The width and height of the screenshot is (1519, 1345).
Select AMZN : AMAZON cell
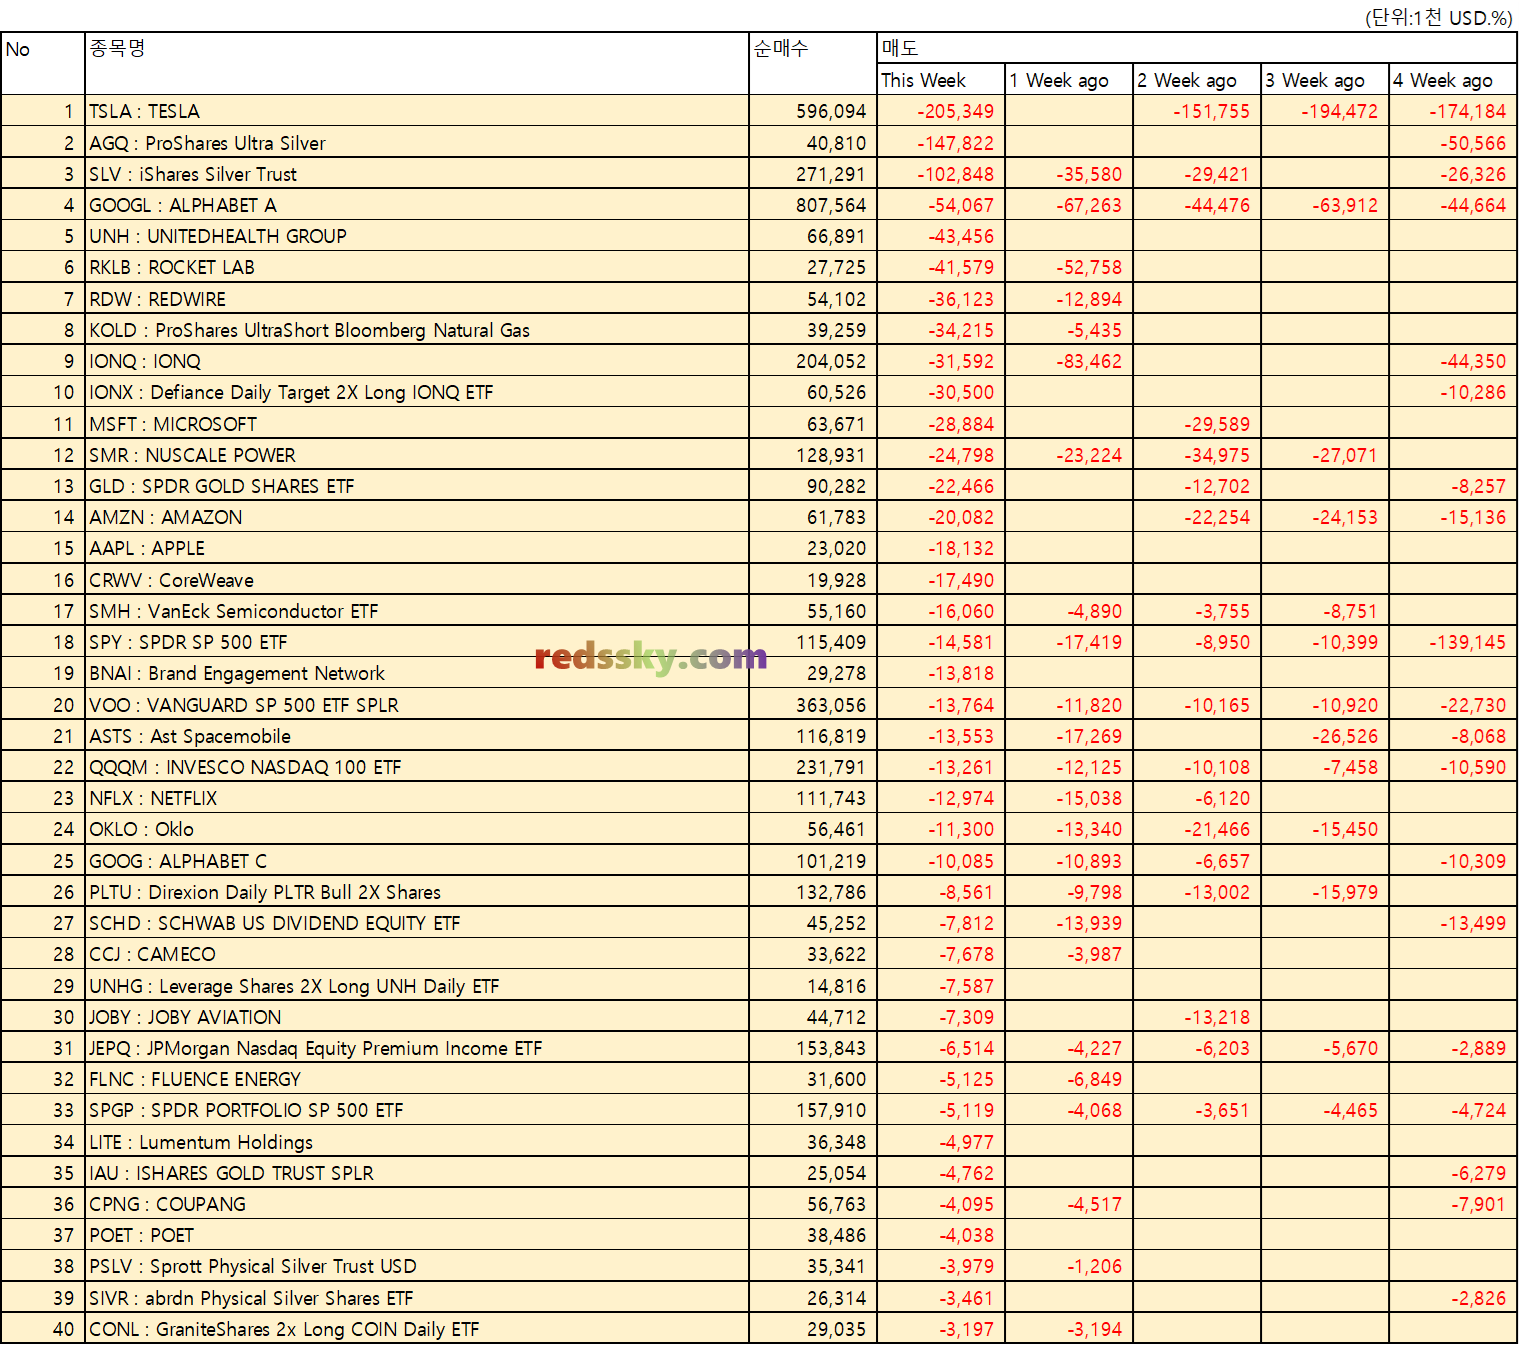[416, 517]
